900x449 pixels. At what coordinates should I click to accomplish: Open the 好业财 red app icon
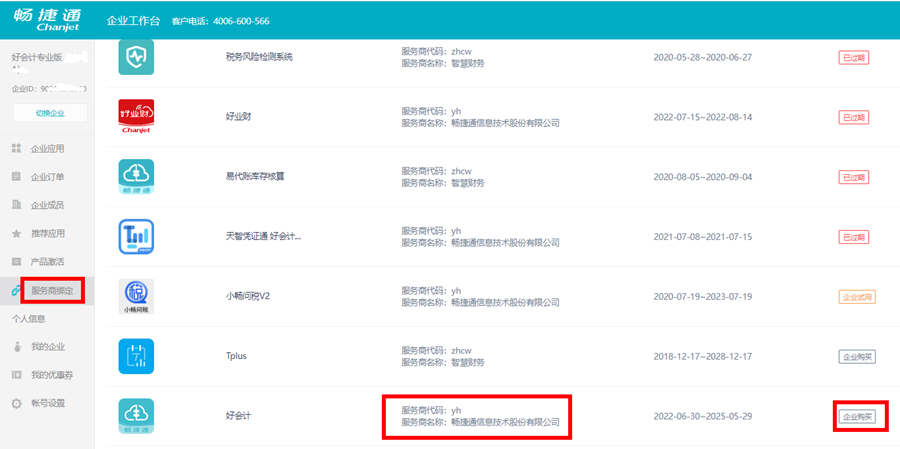[x=136, y=116]
